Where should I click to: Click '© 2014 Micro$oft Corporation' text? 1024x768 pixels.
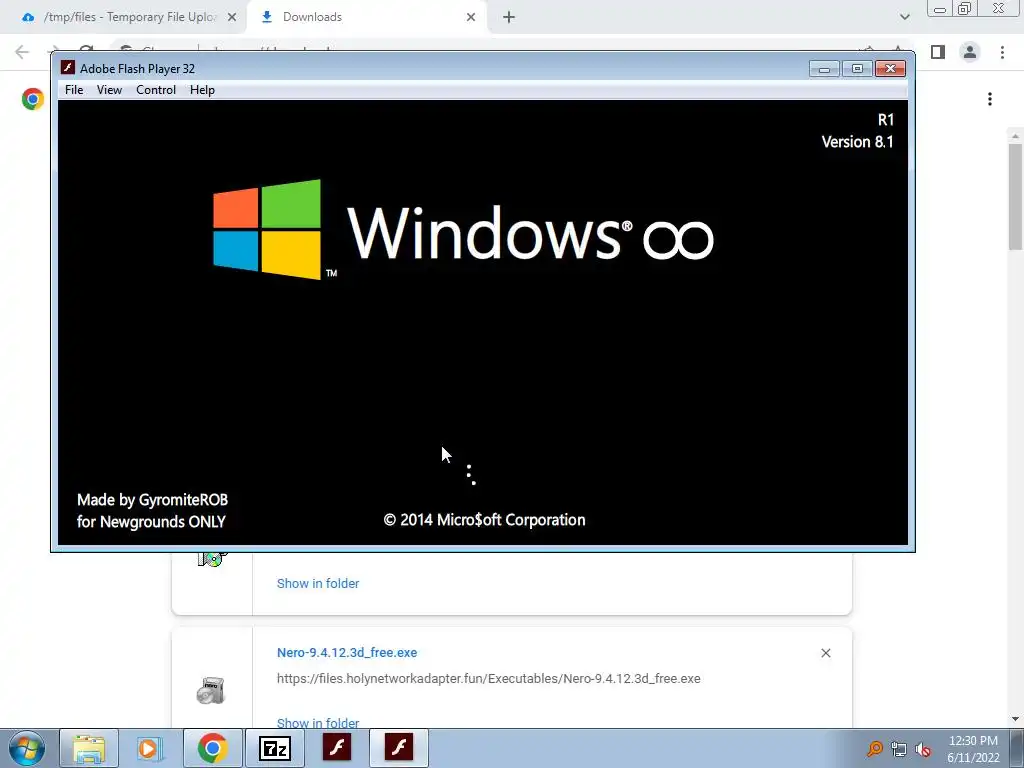pyautogui.click(x=485, y=520)
